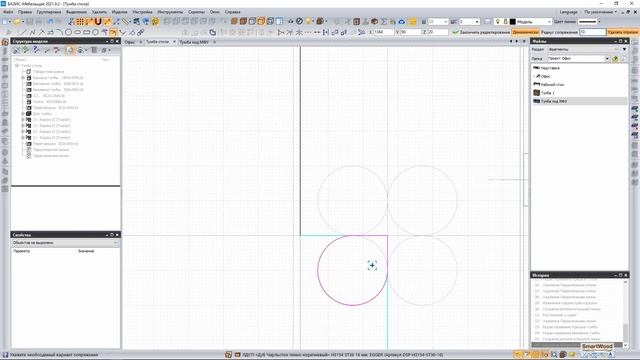Click the SmartWood logo button
Viewport: 640px width, 360px height.
coord(597,346)
